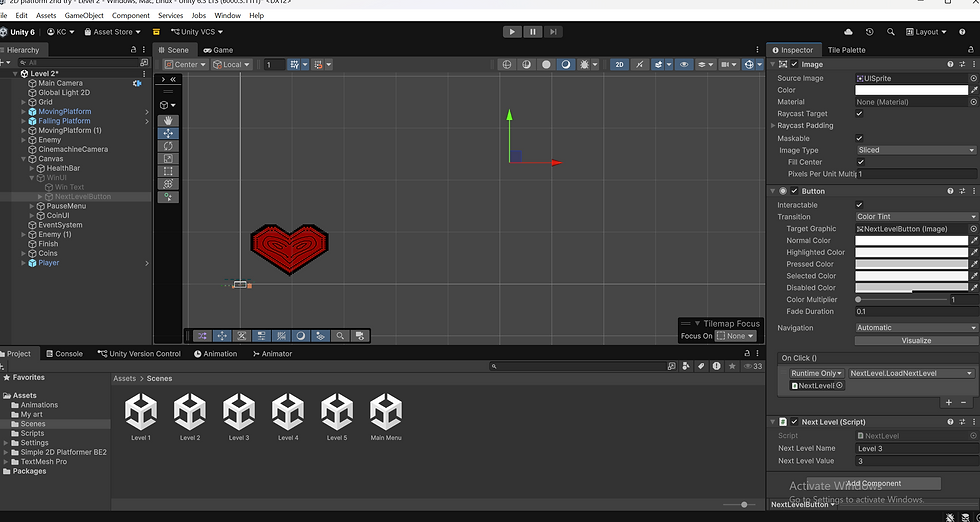Open the GameObject menu

point(82,15)
